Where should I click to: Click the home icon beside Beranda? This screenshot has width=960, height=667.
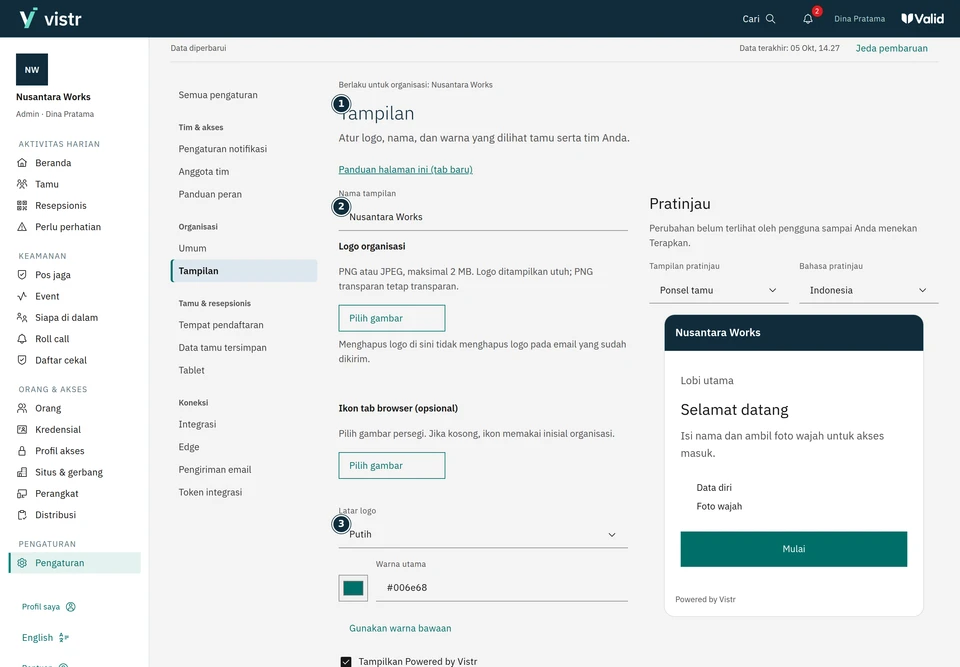[x=22, y=163]
